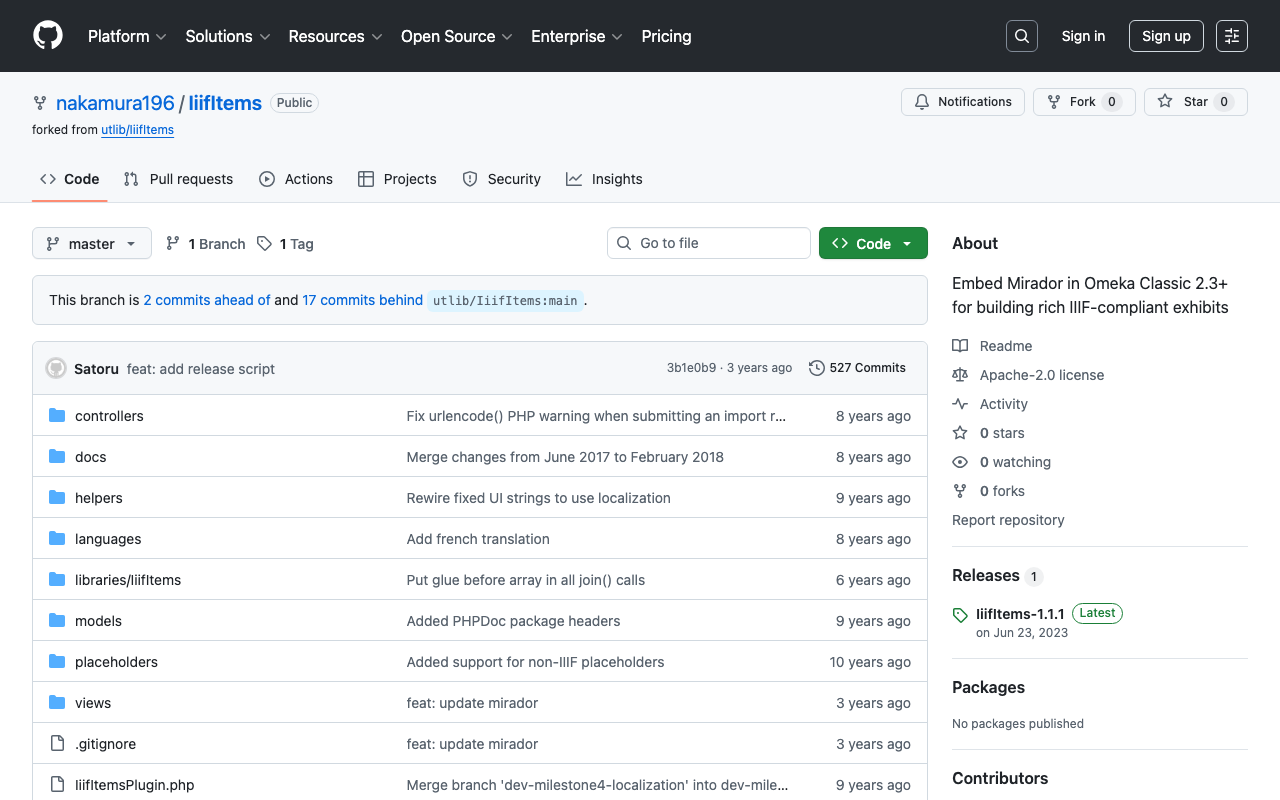Screen dimensions: 1280x800
Task: Click the appearance settings icon in header
Action: point(1231,36)
